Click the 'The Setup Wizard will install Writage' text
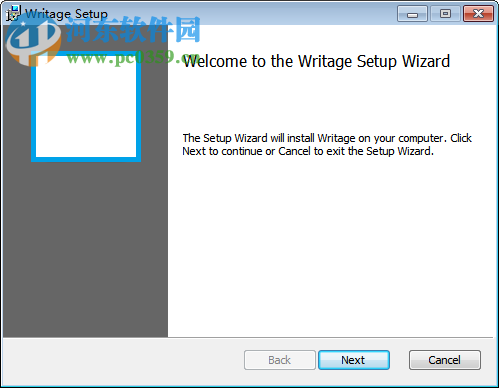The width and height of the screenshot is (499, 388). click(x=327, y=145)
